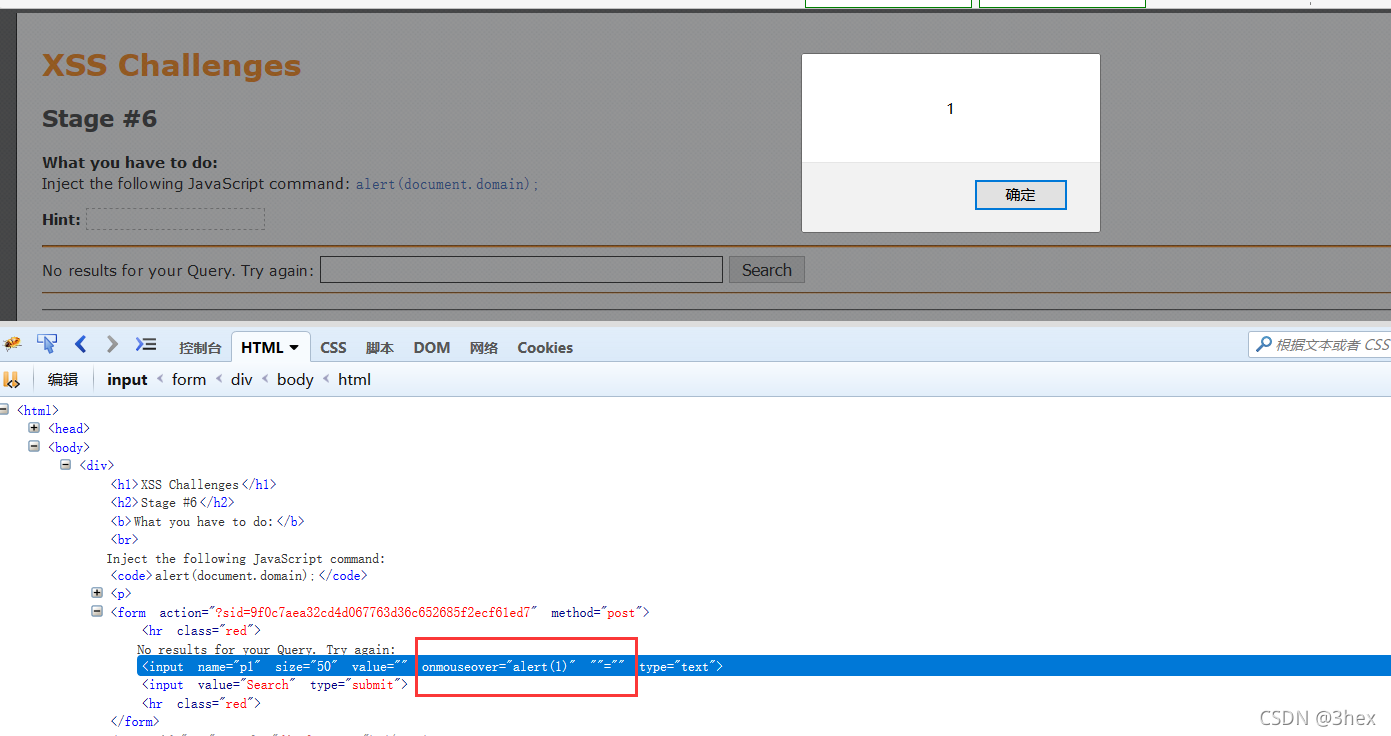Activate the element inspector picker tool
1391x736 pixels.
point(46,343)
